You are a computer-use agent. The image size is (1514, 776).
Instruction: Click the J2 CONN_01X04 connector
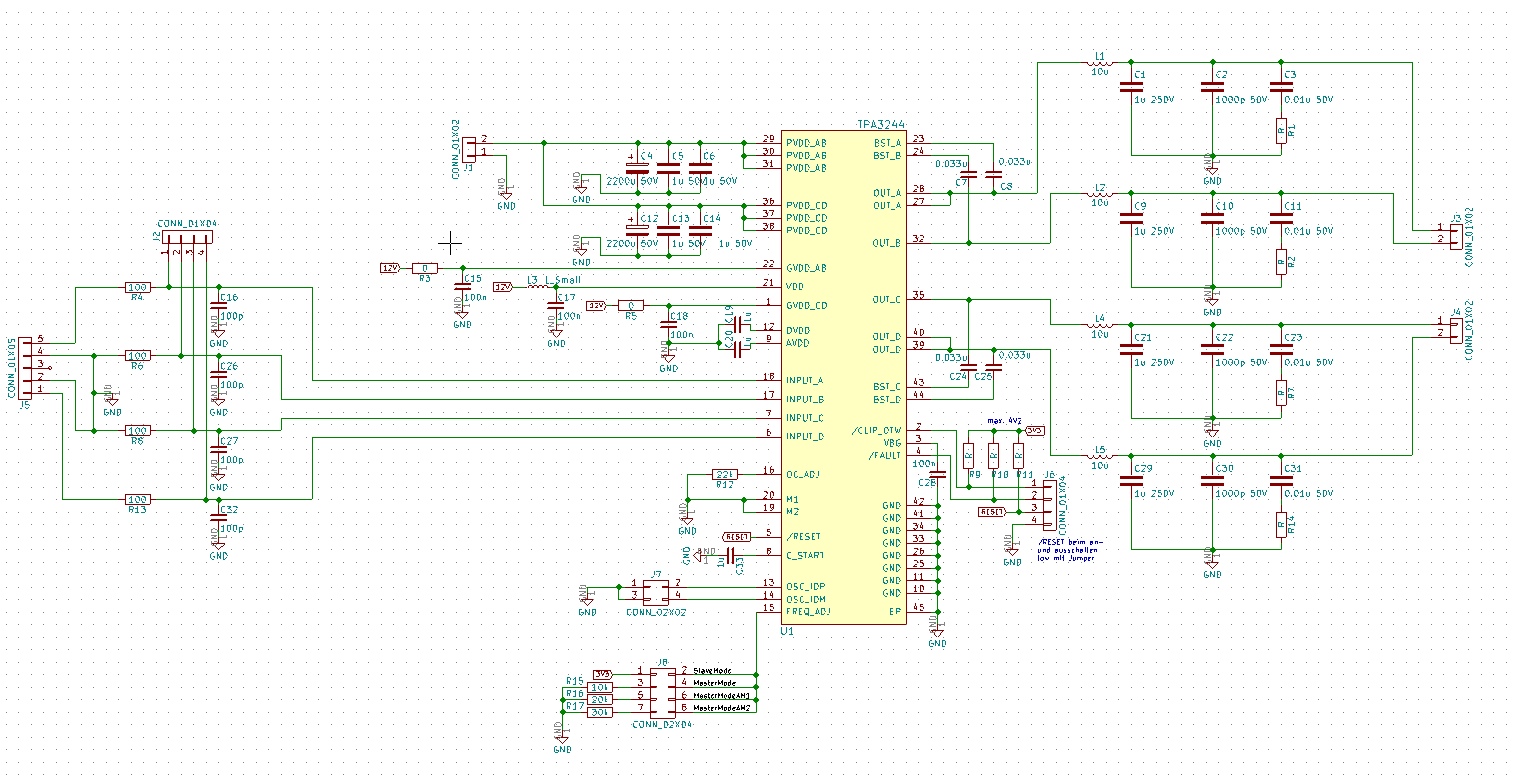coord(187,238)
